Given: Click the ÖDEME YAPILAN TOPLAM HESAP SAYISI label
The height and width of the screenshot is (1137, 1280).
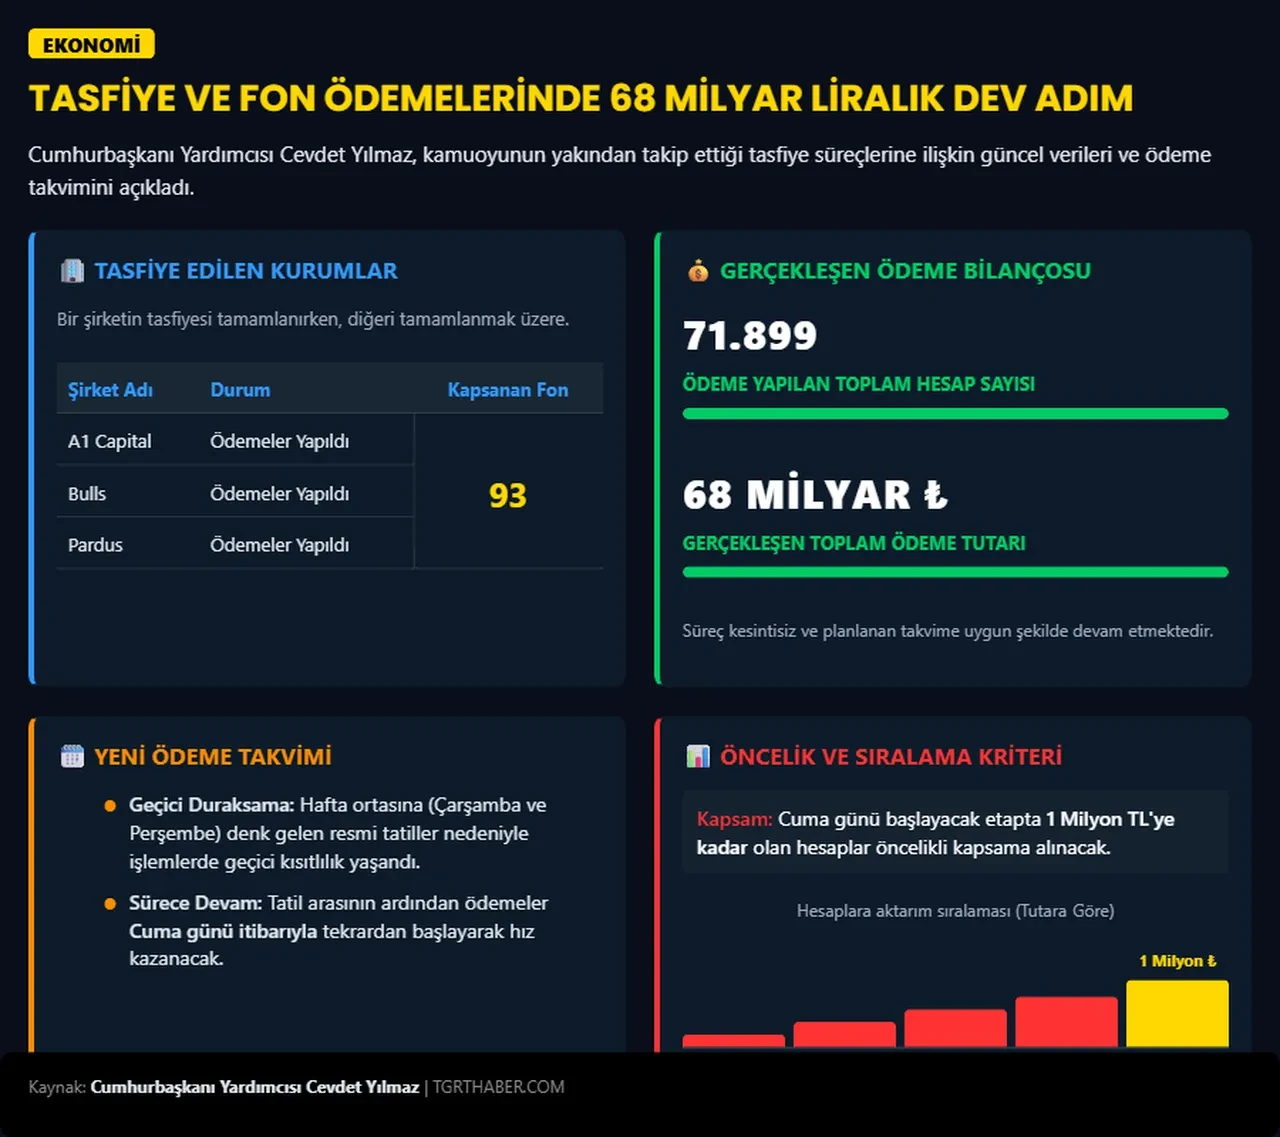Looking at the screenshot, I should (859, 384).
